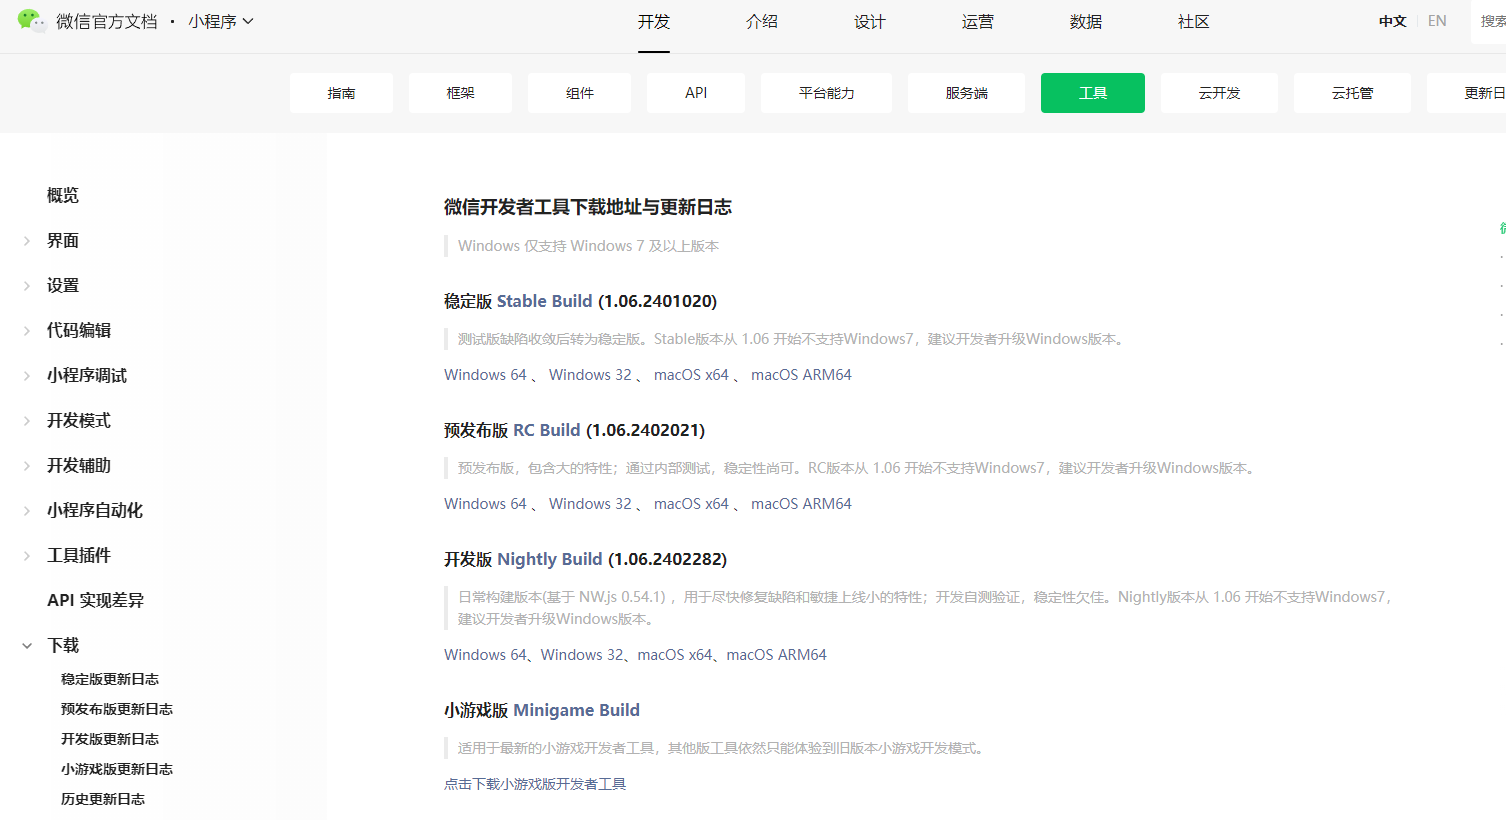Download Stable Build macOS ARM64
Image resolution: width=1506 pixels, height=820 pixels.
[x=801, y=375]
